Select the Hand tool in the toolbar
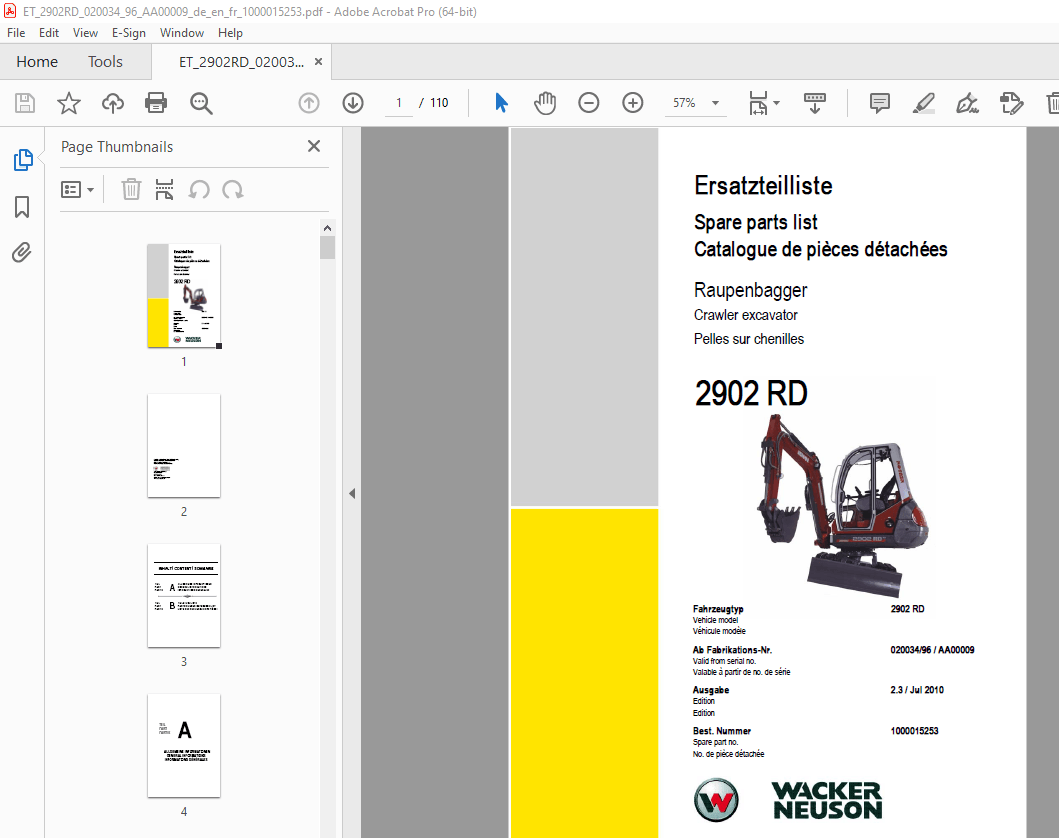This screenshot has width=1059, height=838. coord(545,103)
